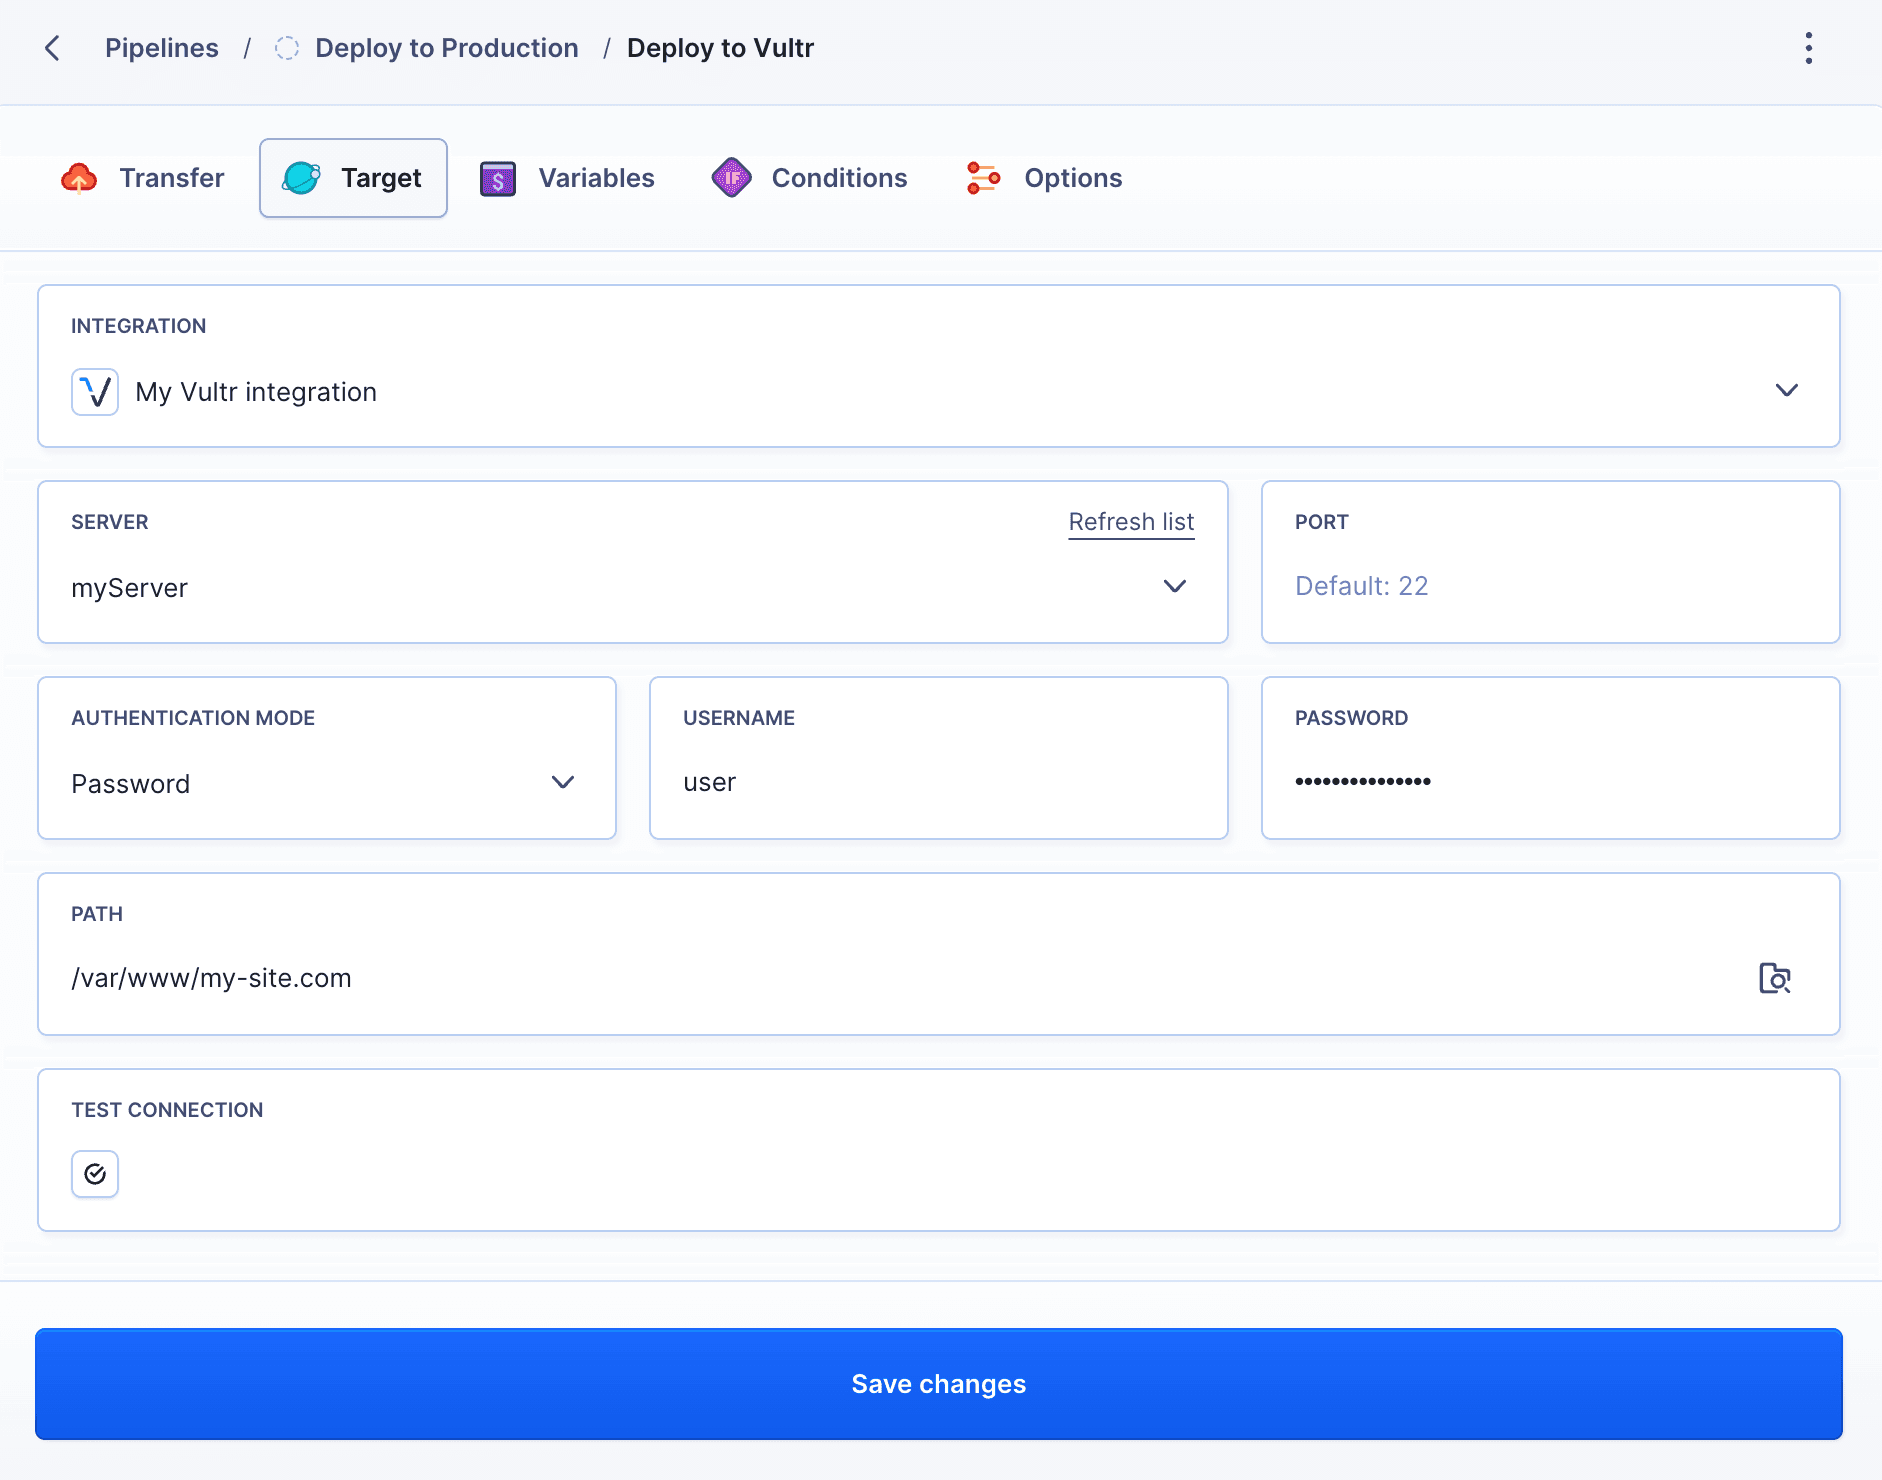Switch to the Options tab

point(1072,177)
